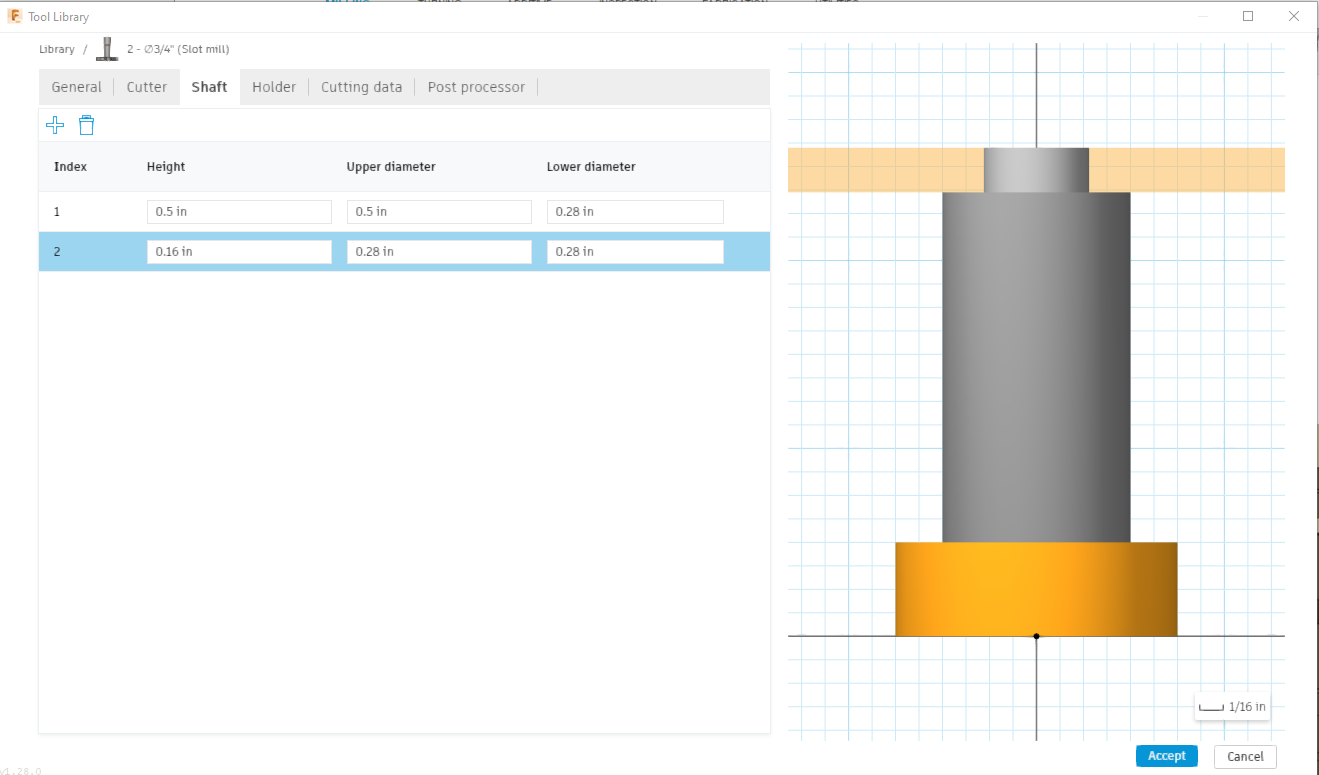Viewport: 1319px width, 775px height.
Task: Edit Lower diameter of segment 2
Action: tap(634, 251)
